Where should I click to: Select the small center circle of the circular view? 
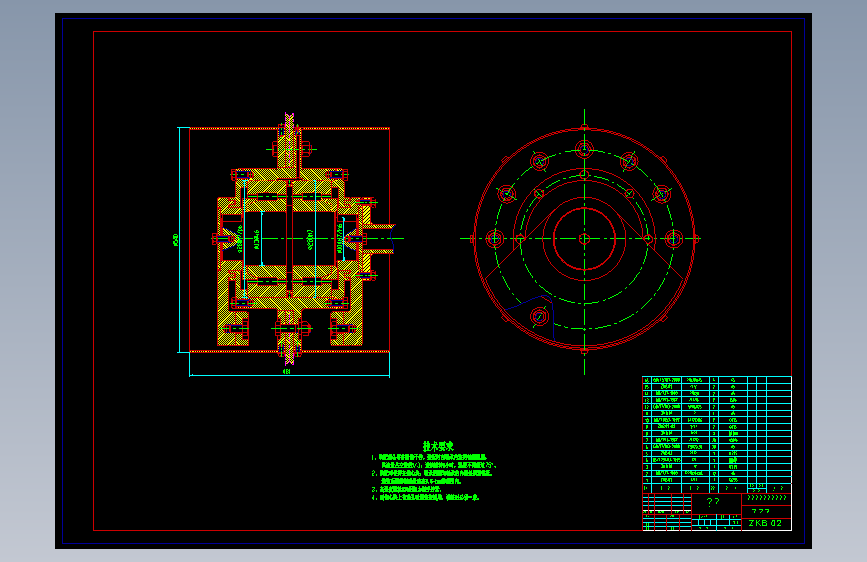coord(584,239)
